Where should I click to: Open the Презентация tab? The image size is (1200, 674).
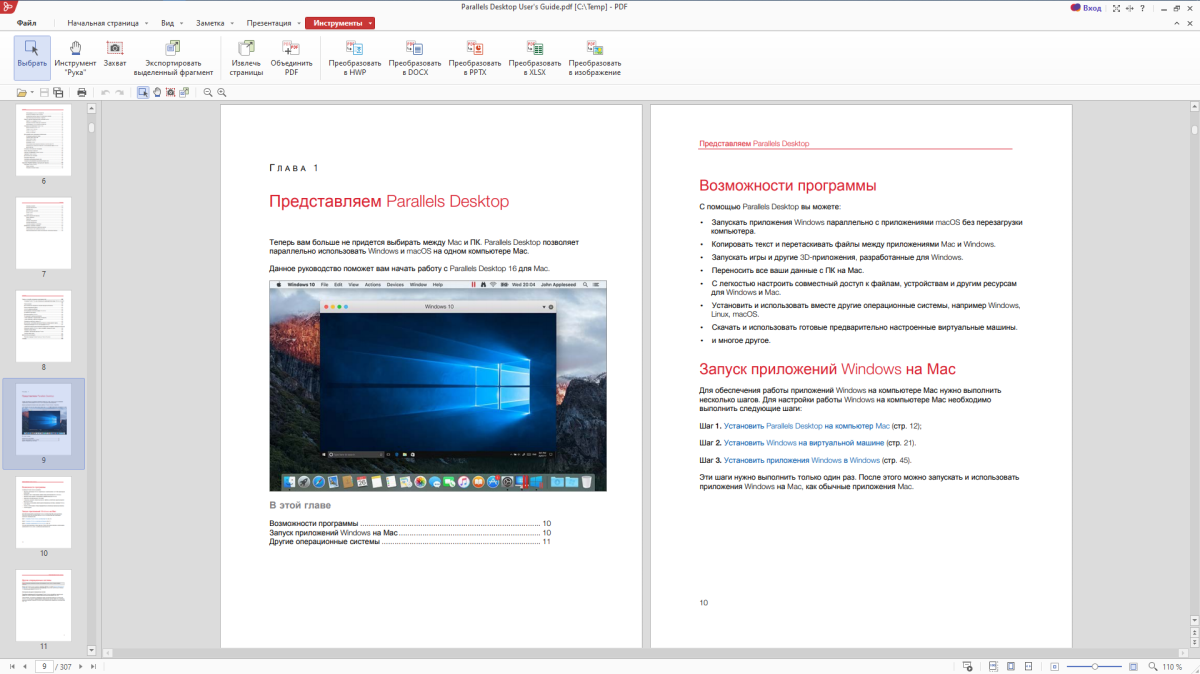pyautogui.click(x=268, y=22)
